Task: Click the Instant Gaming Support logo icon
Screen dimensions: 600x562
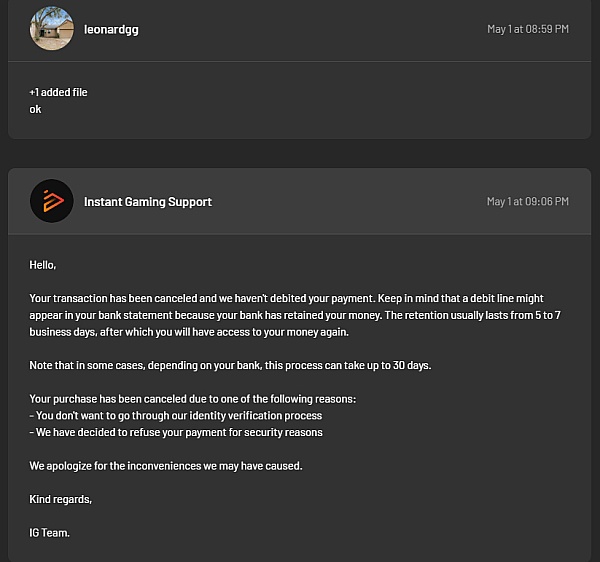Action: tap(52, 201)
